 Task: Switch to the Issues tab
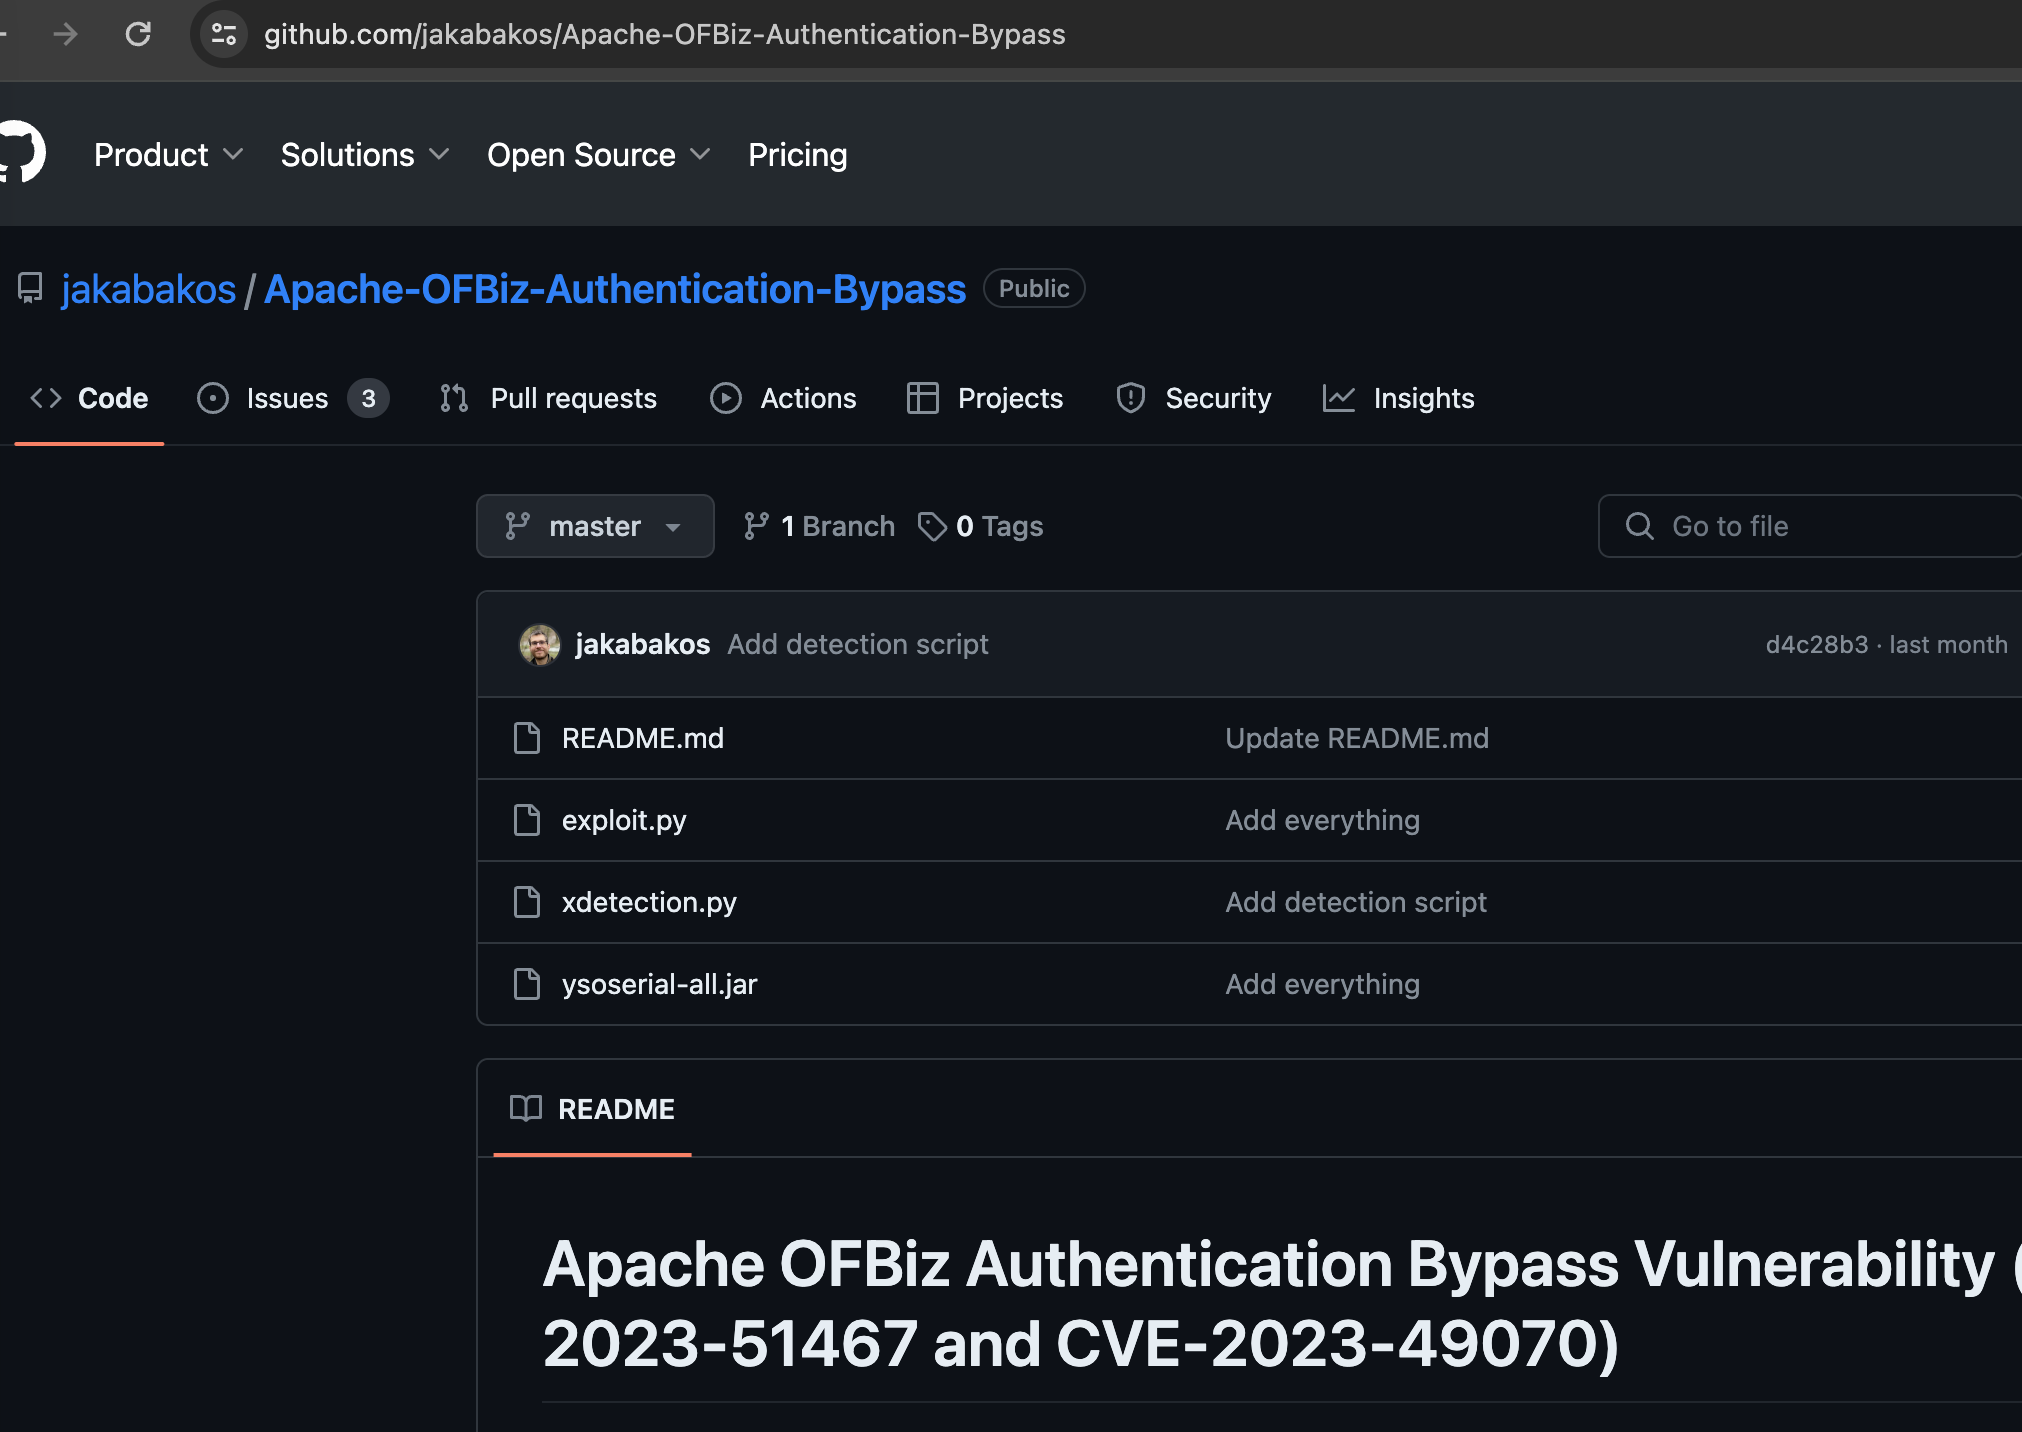292,398
